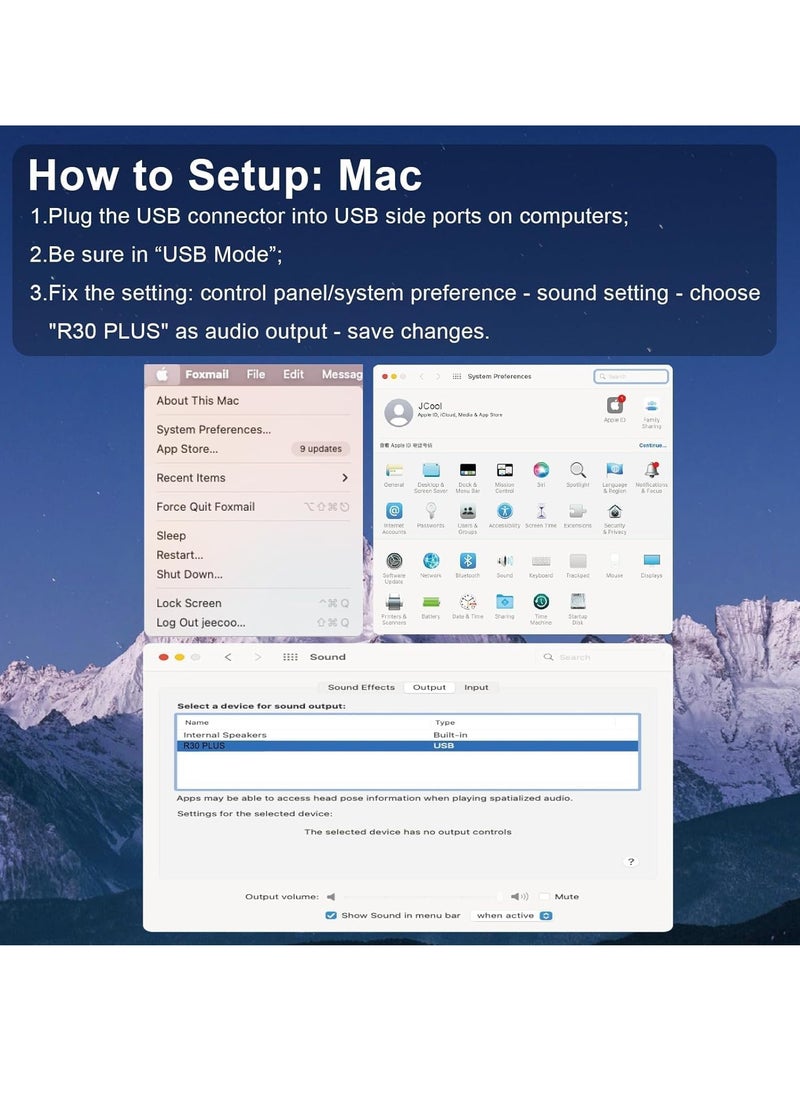Switch to Input tab
Image resolution: width=800 pixels, height=1096 pixels.
coord(477,688)
